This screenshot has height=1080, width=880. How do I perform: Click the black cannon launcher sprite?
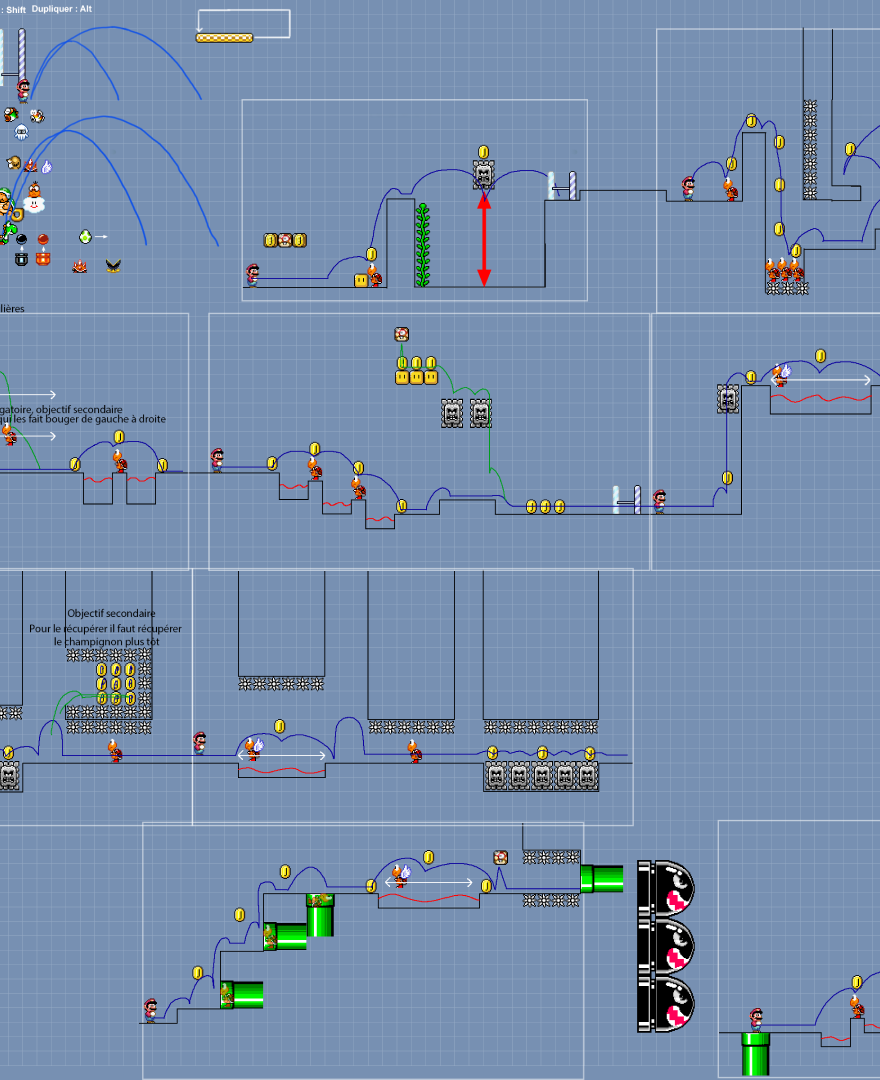pos(21,259)
